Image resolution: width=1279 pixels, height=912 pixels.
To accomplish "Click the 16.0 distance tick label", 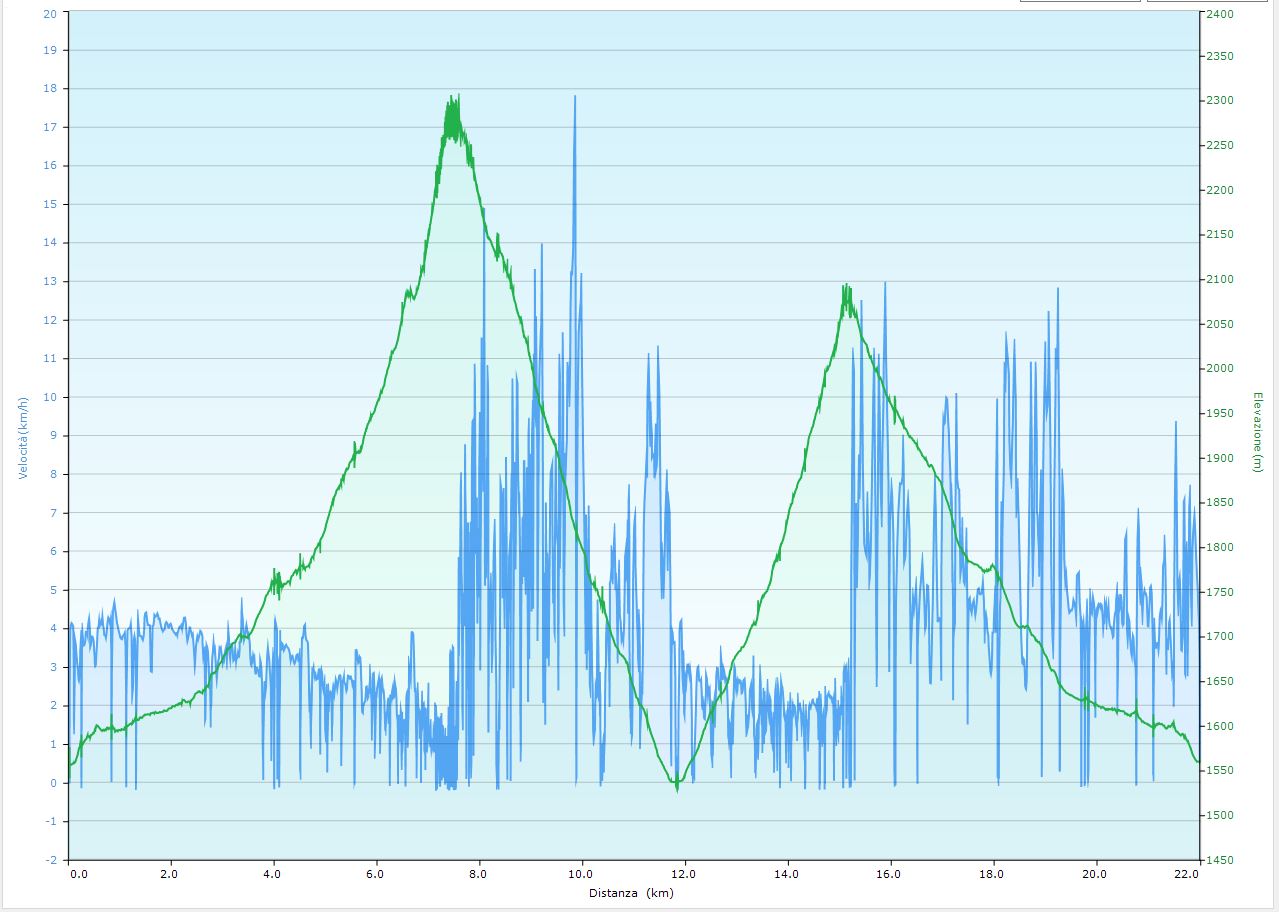I will (890, 873).
